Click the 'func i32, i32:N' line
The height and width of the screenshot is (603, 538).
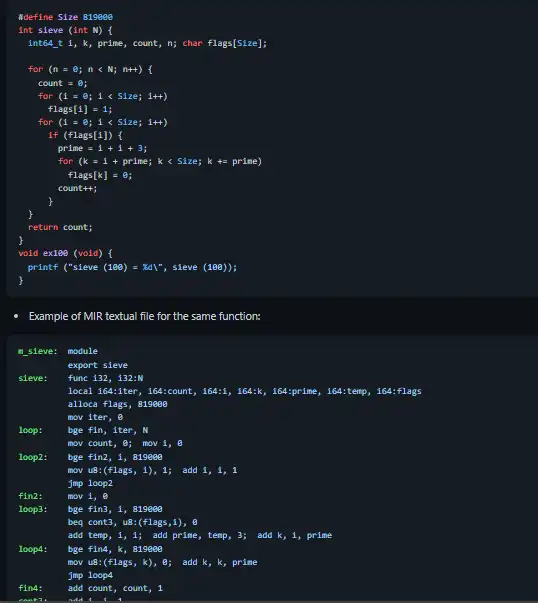click(105, 378)
